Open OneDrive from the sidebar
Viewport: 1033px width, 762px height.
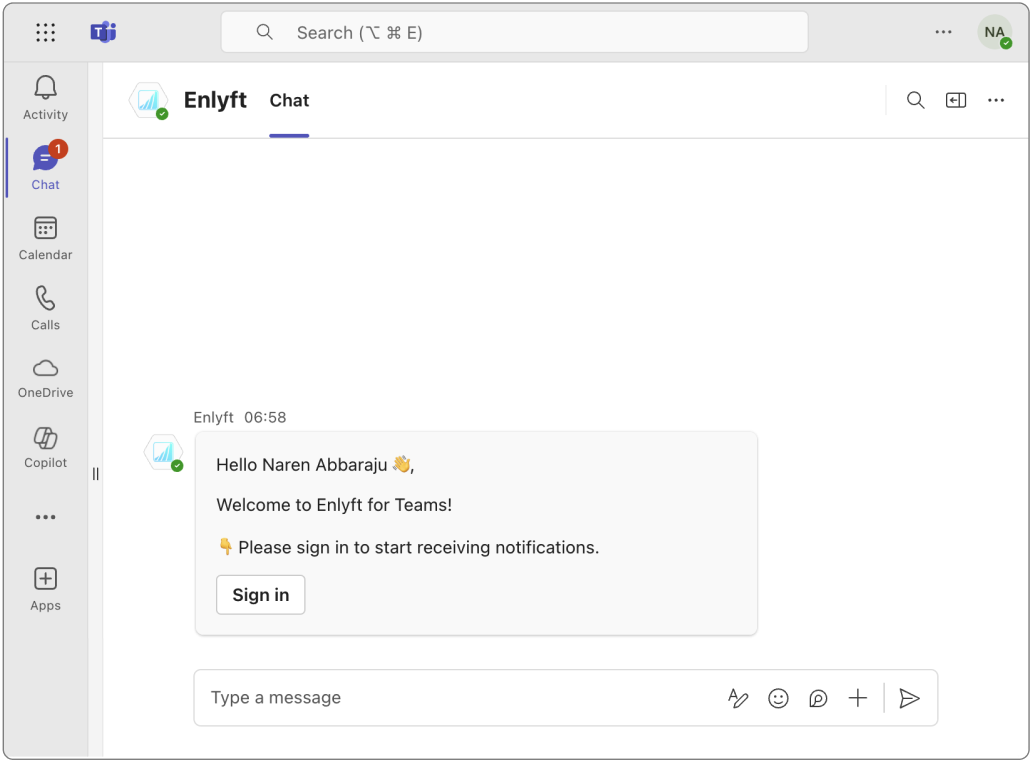pyautogui.click(x=45, y=379)
